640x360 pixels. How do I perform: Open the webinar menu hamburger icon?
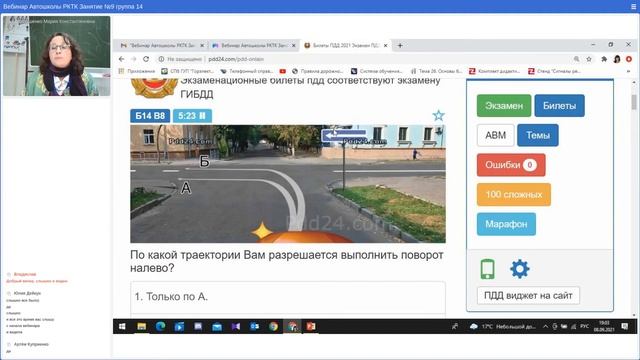tap(633, 7)
